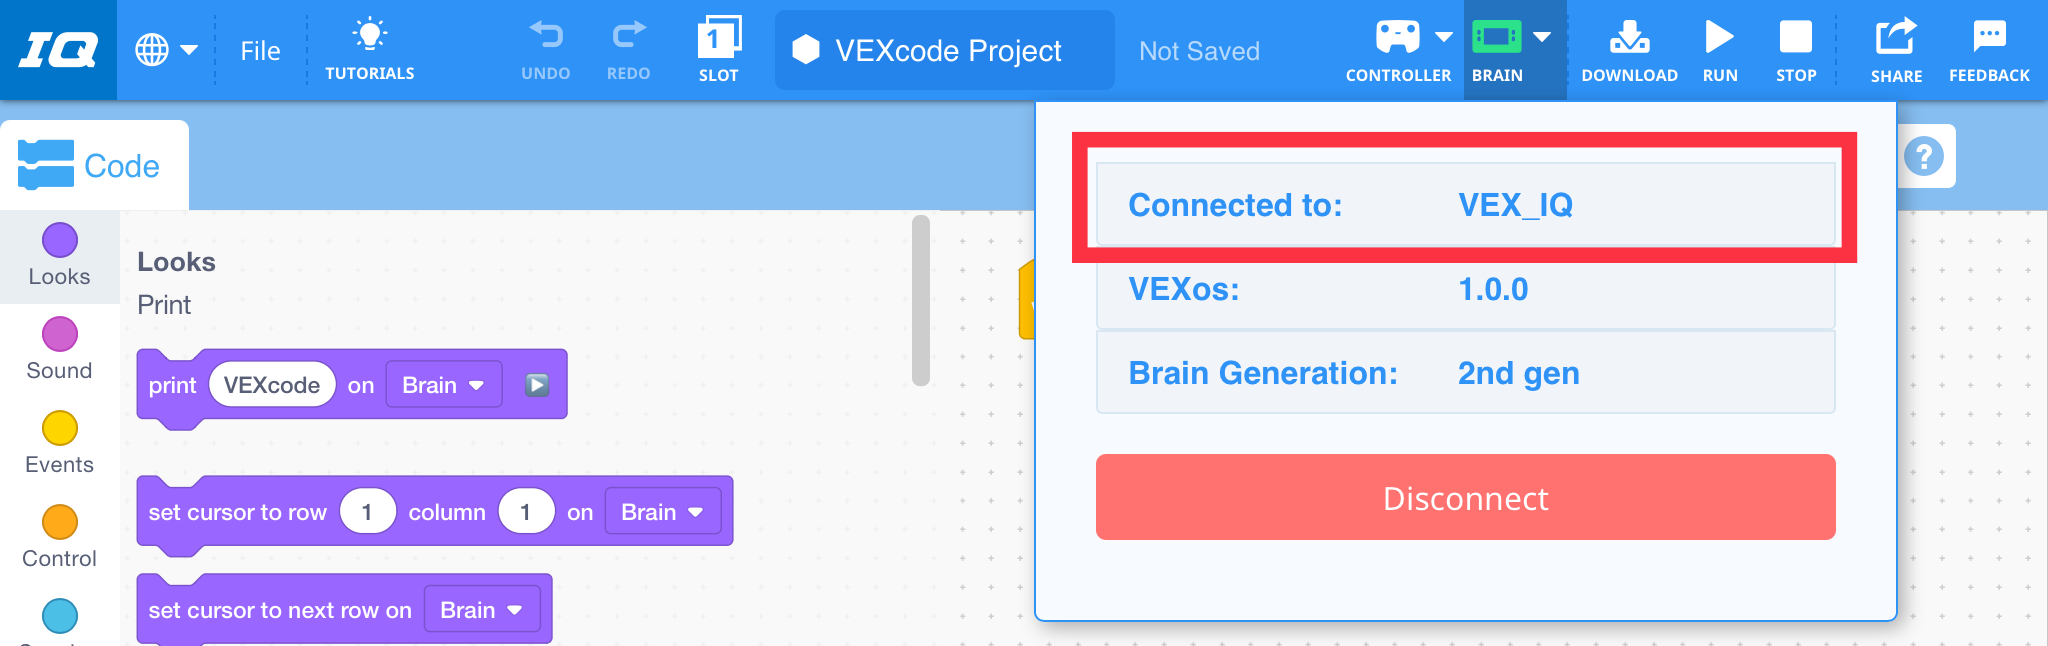
Task: Rename the VEXcode Project title
Action: (943, 50)
